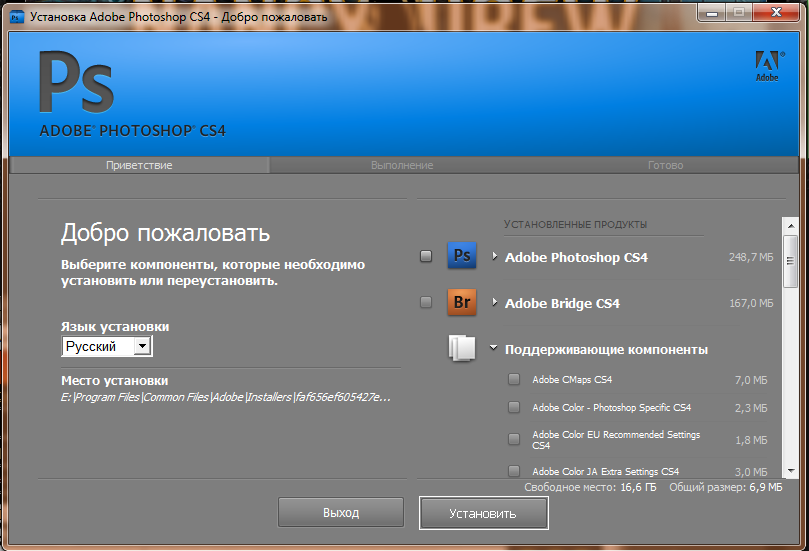Click the Adobe Photoshop CS4 product name
Image resolution: width=809 pixels, height=551 pixels.
tap(576, 257)
